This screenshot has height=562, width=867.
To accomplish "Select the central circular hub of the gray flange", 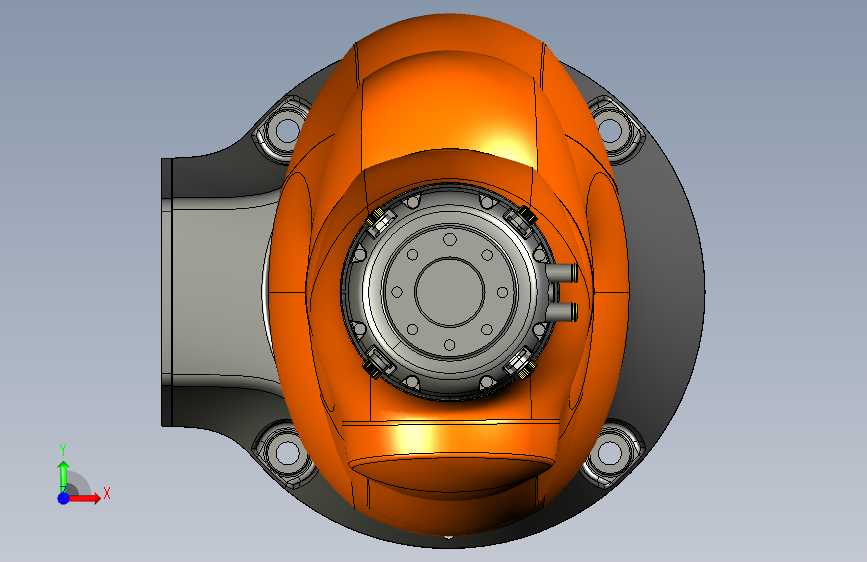I will point(450,292).
